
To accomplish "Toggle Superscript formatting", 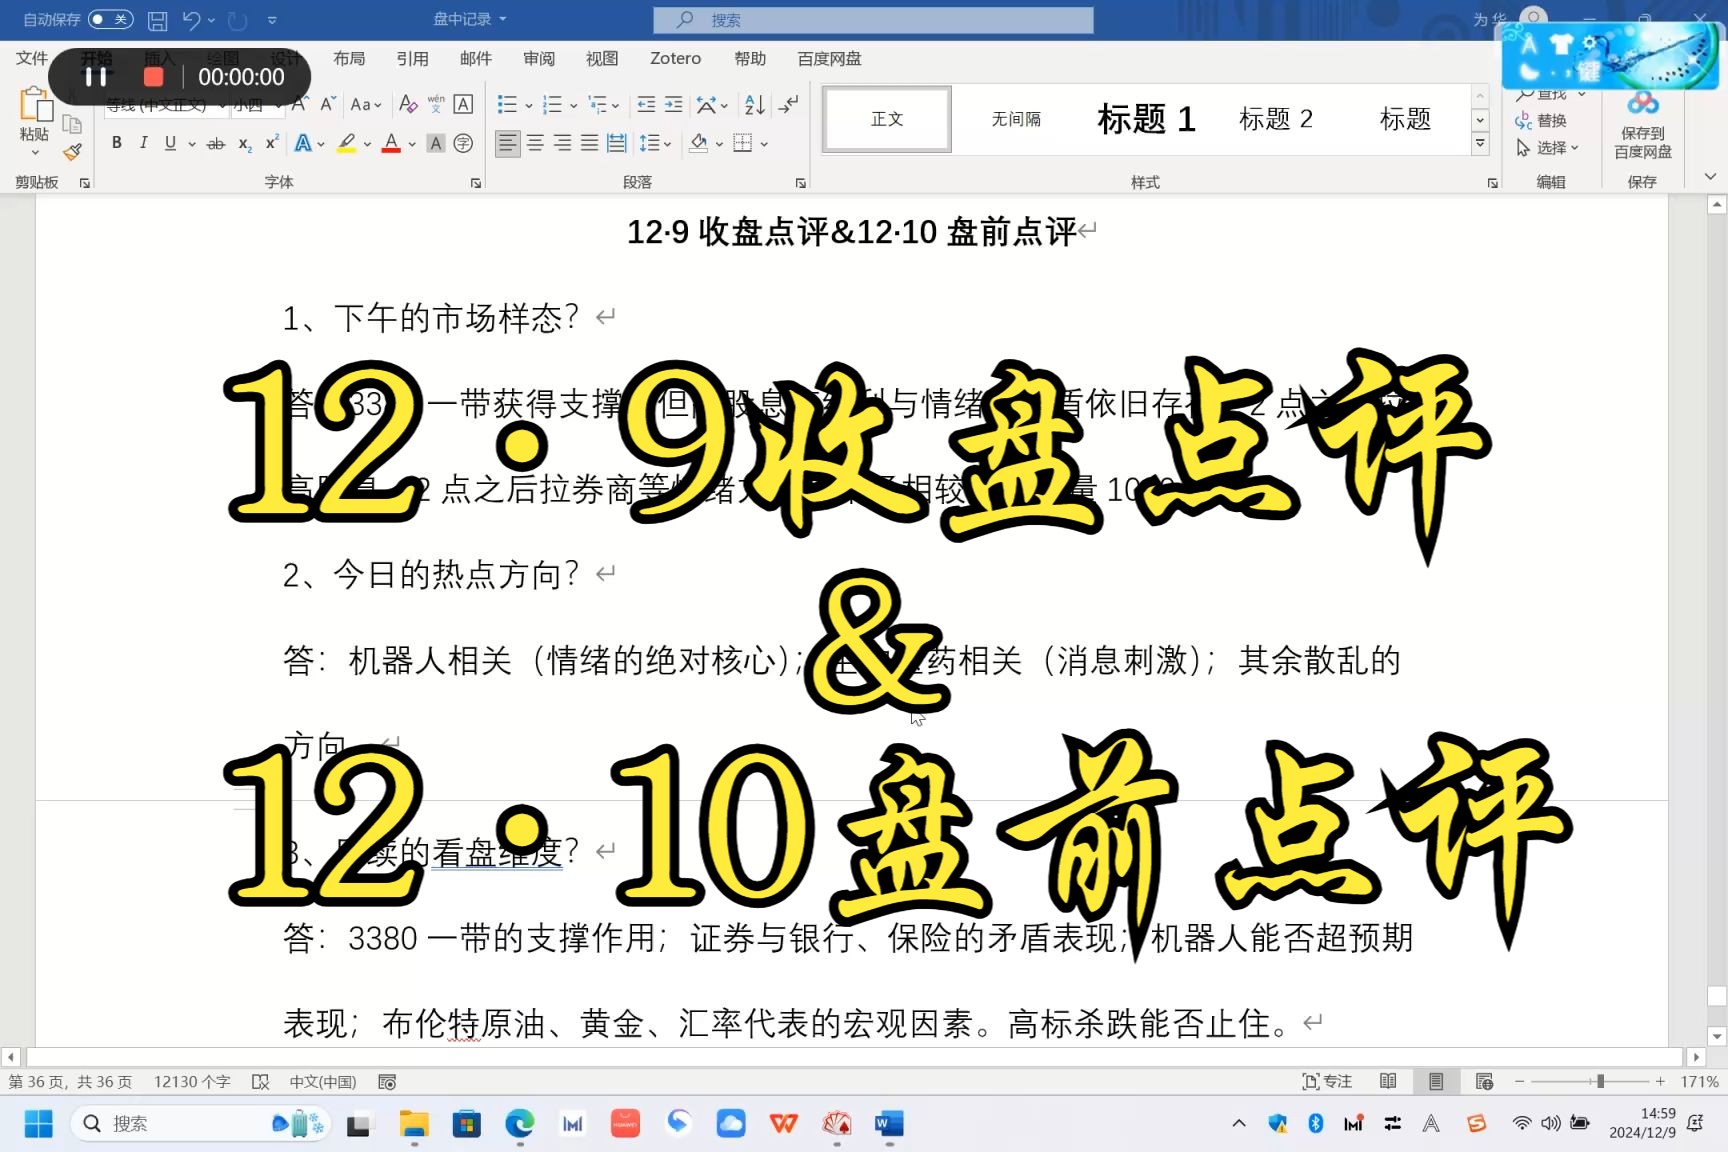I will point(271,143).
